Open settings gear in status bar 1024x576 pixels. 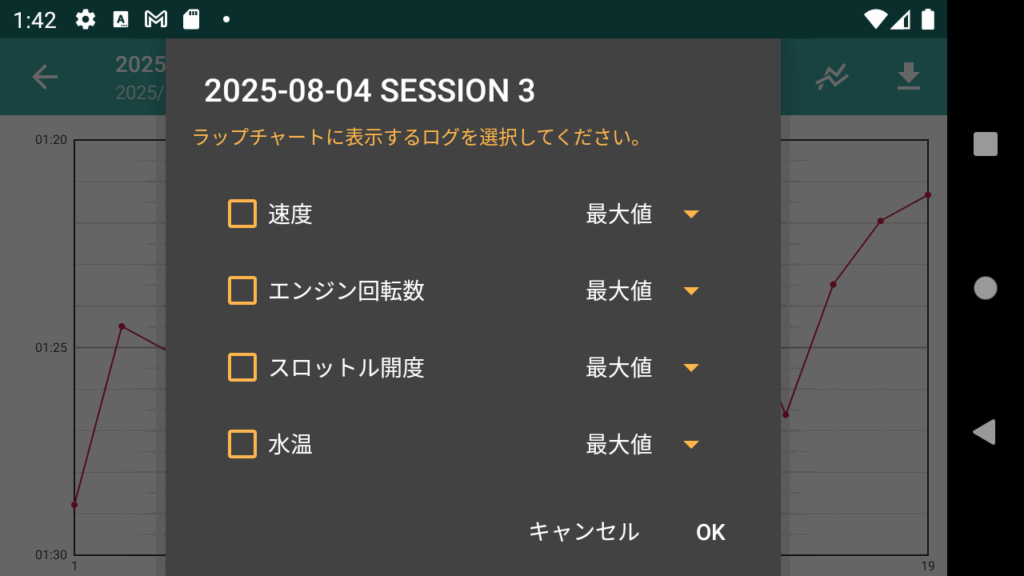tap(85, 20)
